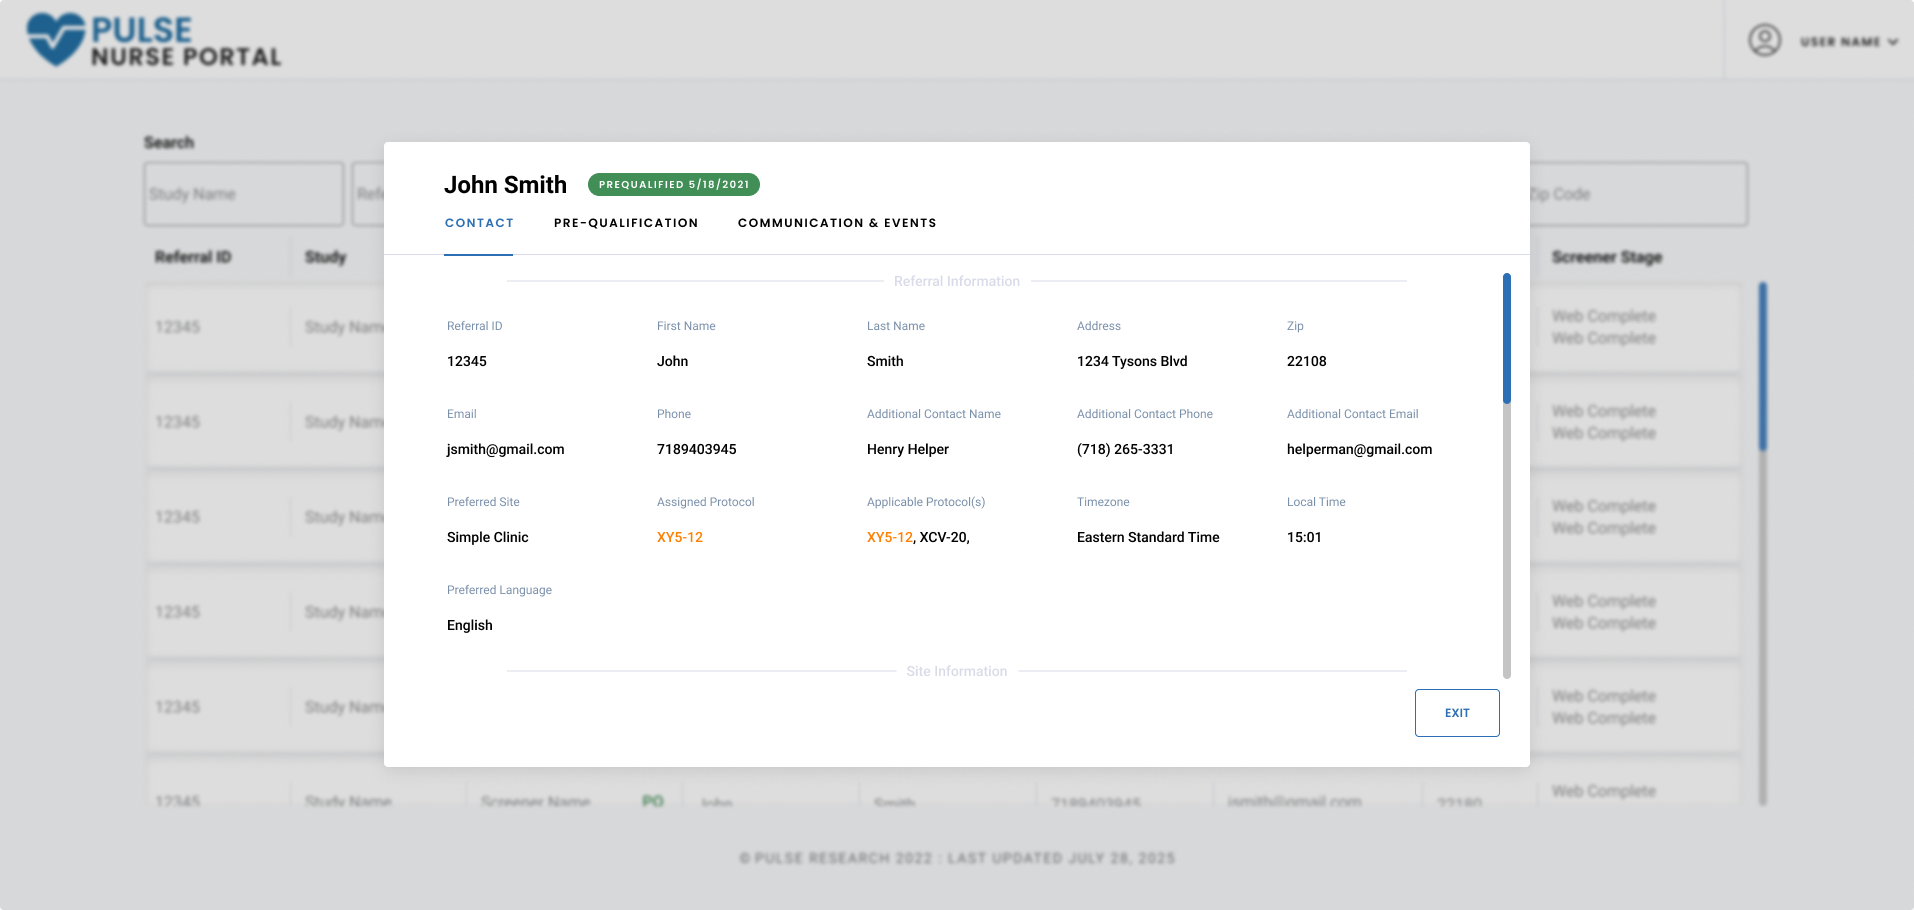
Task: Open XY5-12 under Applicable Protocol(s)
Action: click(x=889, y=537)
